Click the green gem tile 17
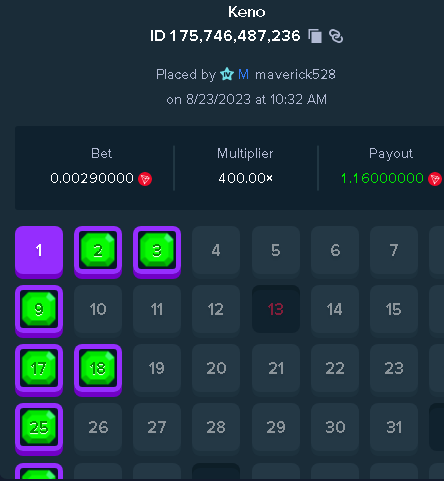This screenshot has height=481, width=444. click(39, 370)
